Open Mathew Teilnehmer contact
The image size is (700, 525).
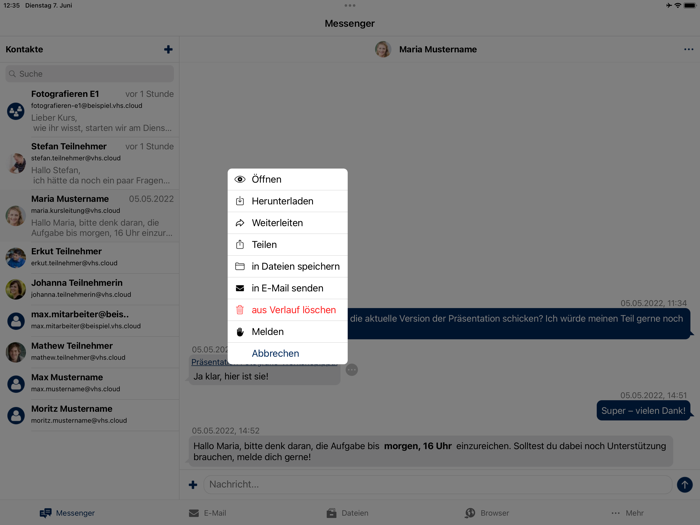tap(90, 352)
